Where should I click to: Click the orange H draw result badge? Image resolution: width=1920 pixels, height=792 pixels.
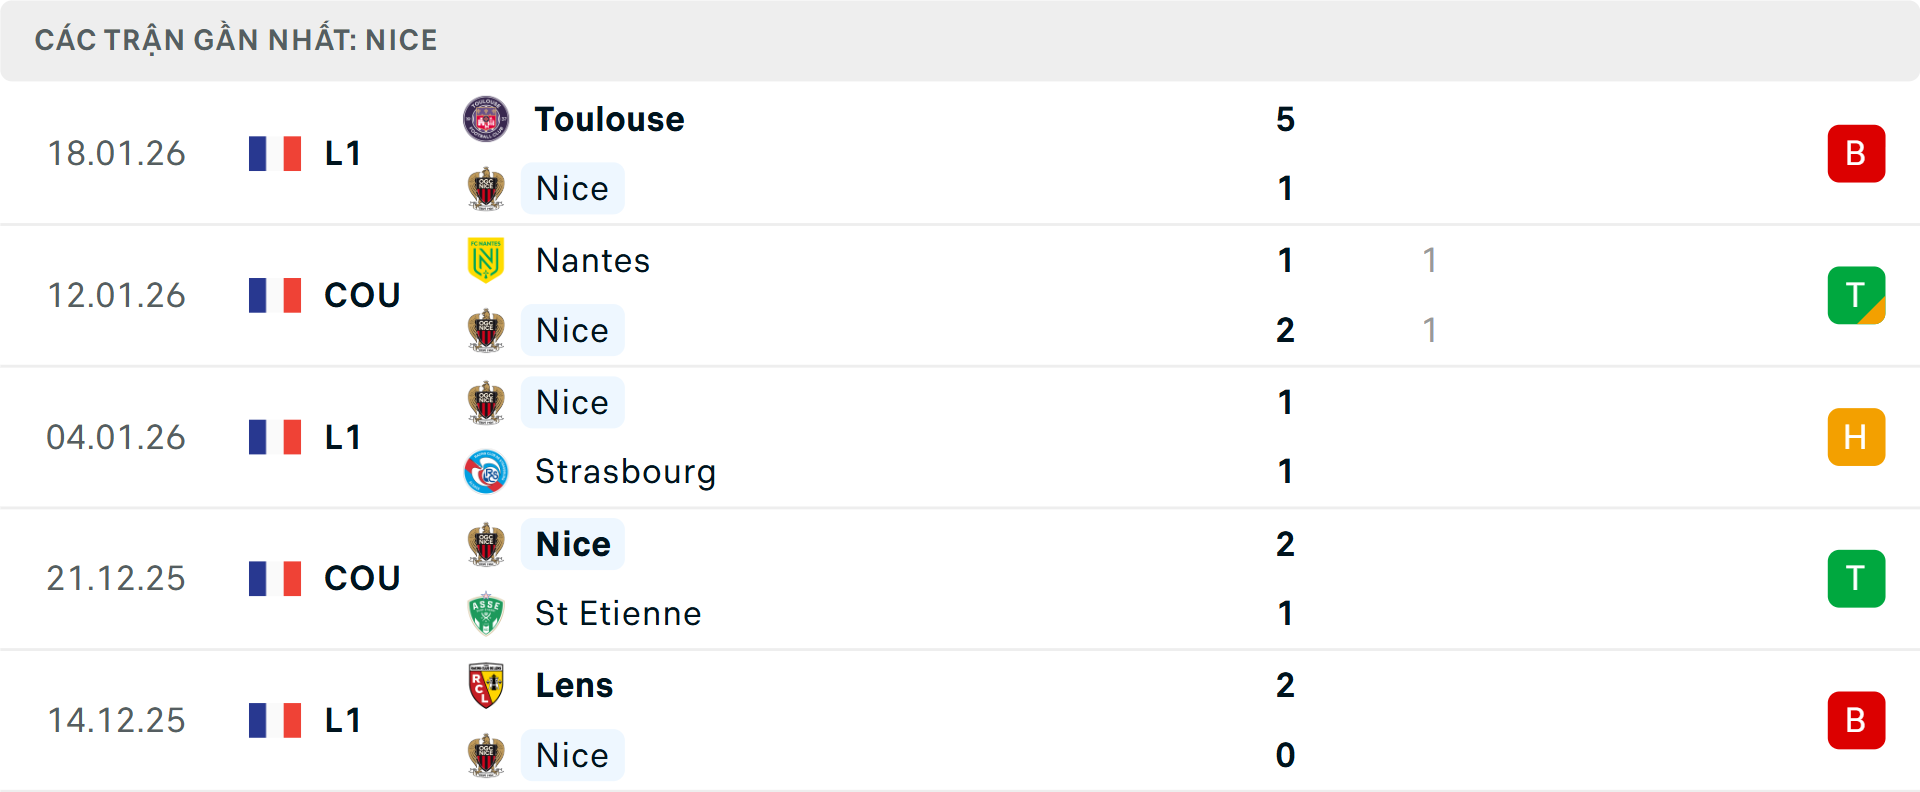point(1855,437)
